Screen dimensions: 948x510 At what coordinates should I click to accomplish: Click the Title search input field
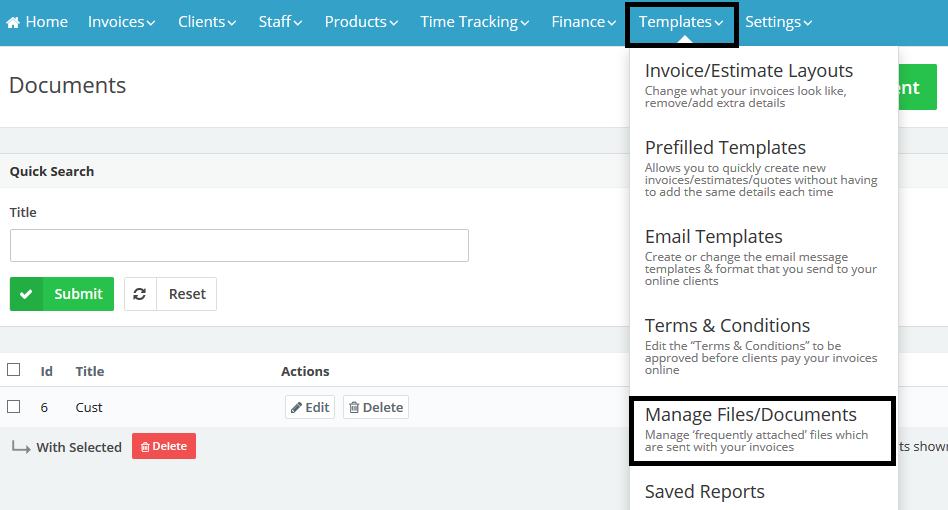(239, 246)
